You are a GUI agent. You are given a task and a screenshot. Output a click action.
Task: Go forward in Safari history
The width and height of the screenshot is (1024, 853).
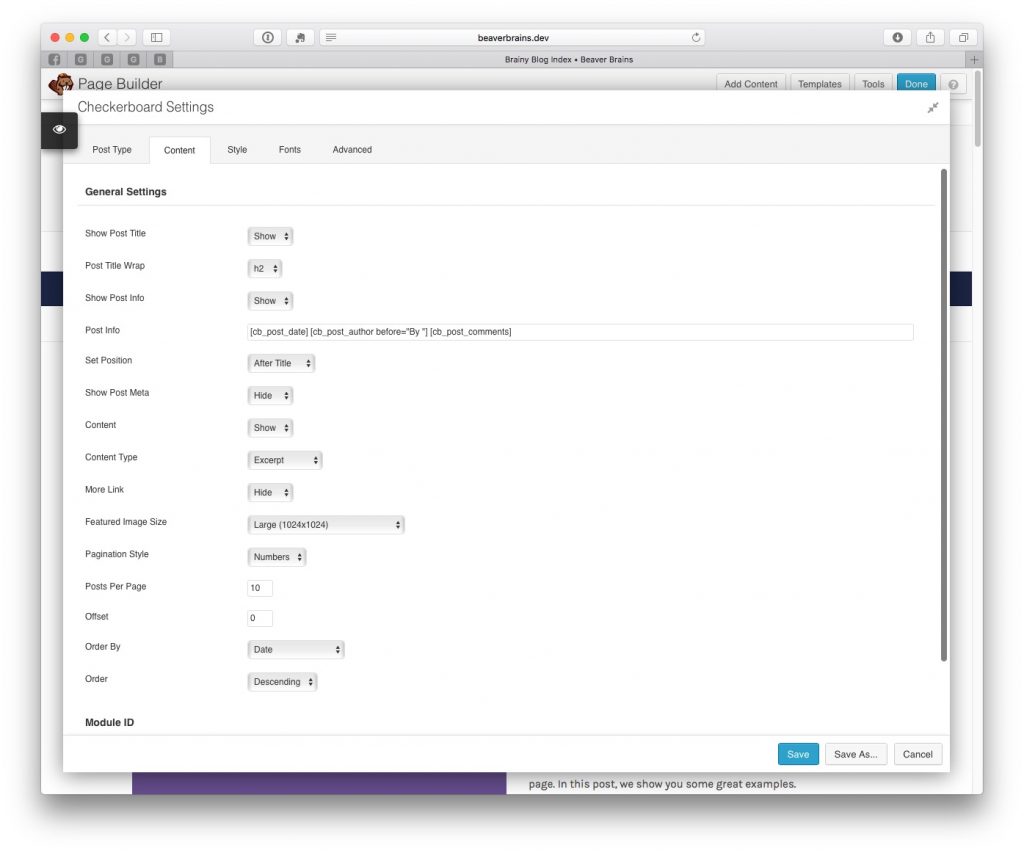tap(127, 37)
